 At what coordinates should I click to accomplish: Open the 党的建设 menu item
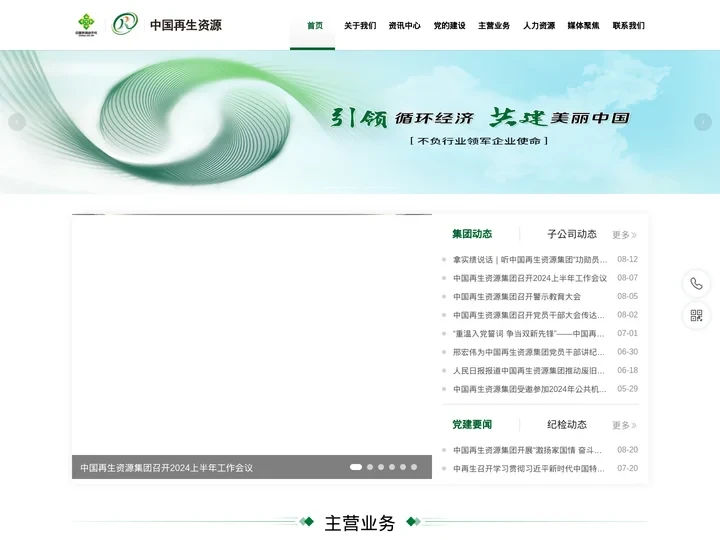tap(450, 26)
